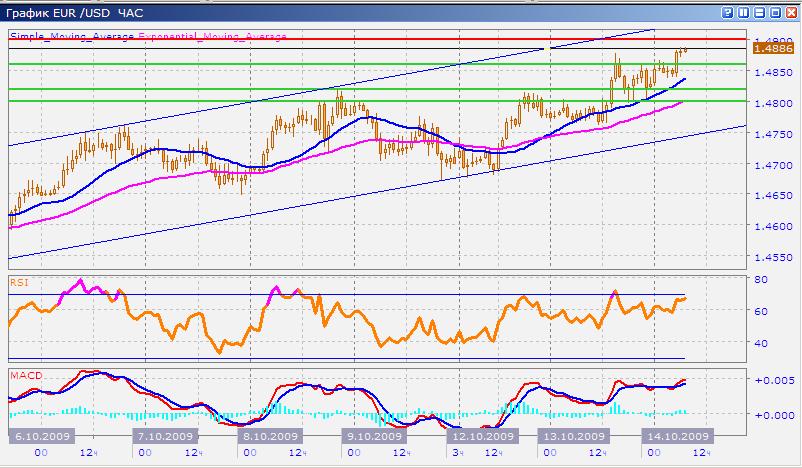Viewport: 802px width, 468px height.
Task: Select the 12.10.2009 date marker
Action: pyautogui.click(x=484, y=437)
